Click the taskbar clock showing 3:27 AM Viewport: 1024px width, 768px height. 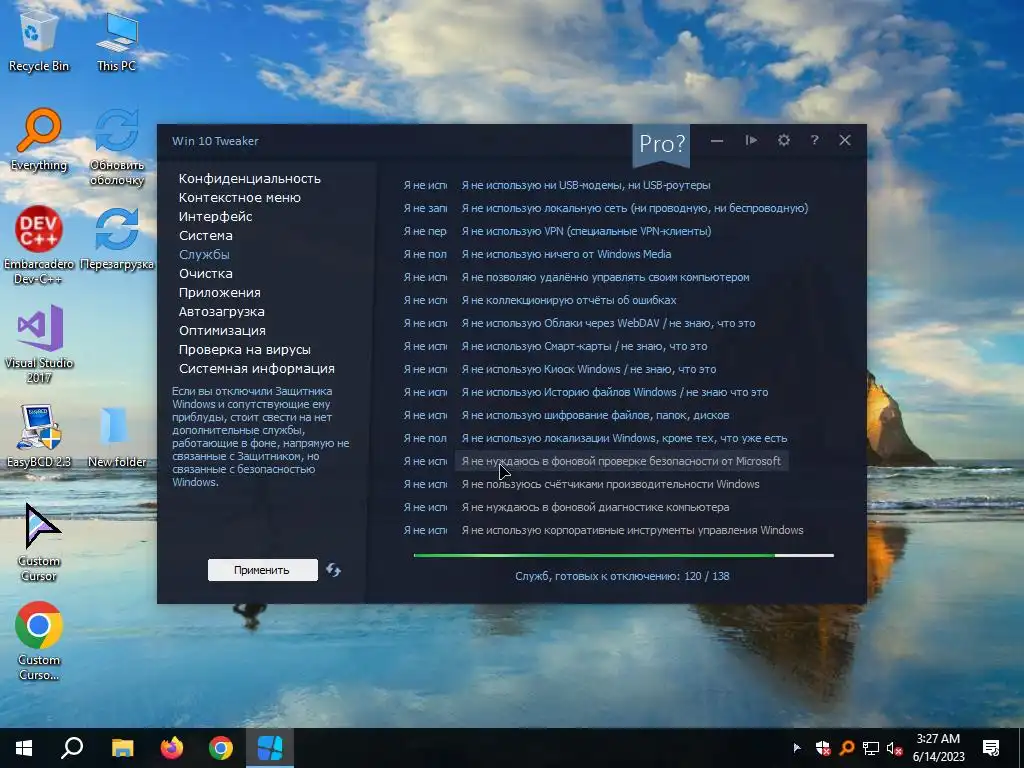[938, 748]
